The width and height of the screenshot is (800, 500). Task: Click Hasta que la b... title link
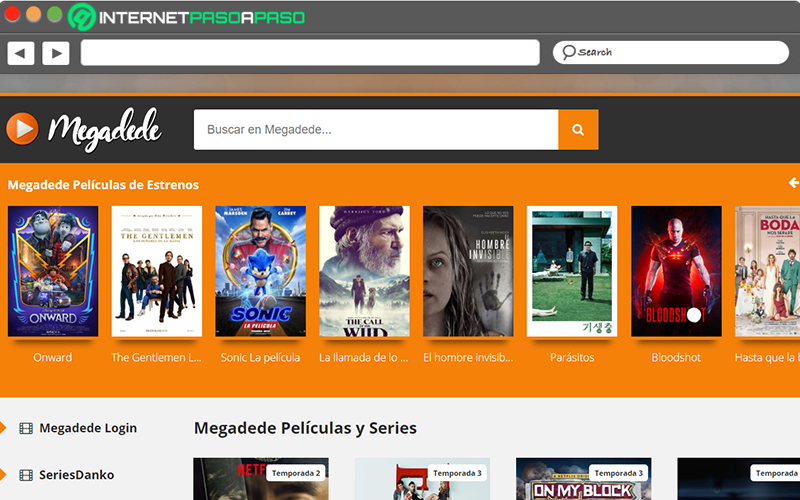[767, 357]
